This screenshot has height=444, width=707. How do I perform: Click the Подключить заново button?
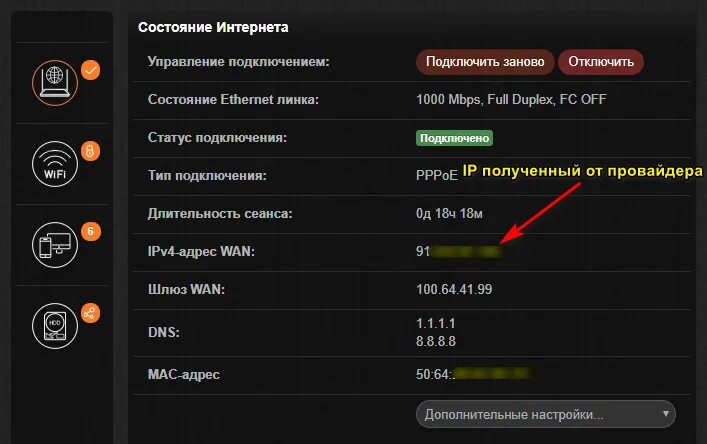click(x=485, y=62)
